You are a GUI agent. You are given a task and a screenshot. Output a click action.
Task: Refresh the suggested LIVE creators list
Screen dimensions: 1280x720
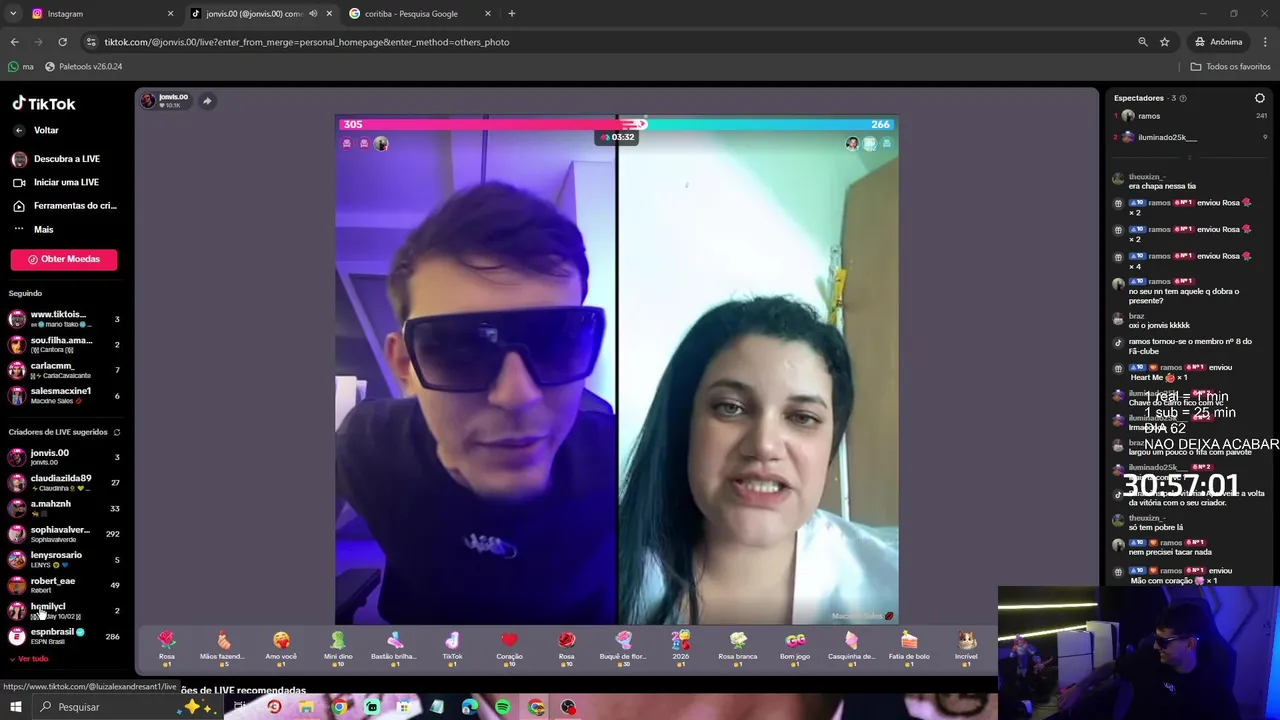[117, 433]
